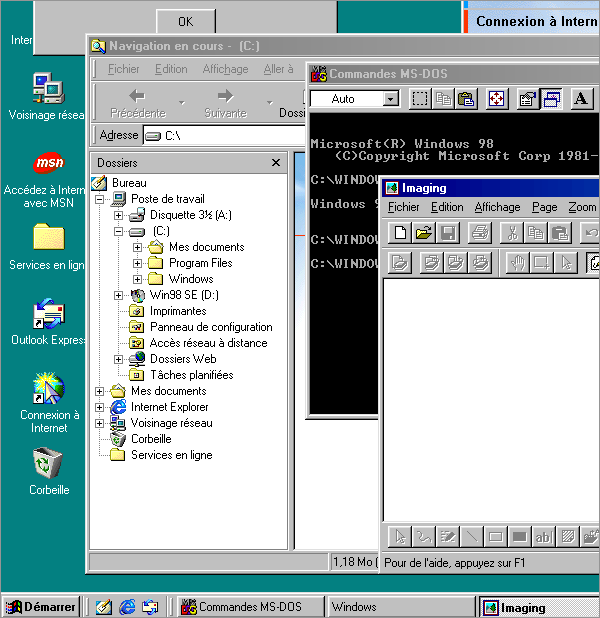
Task: Expand the Program Files folder node
Action: pyautogui.click(x=137, y=263)
